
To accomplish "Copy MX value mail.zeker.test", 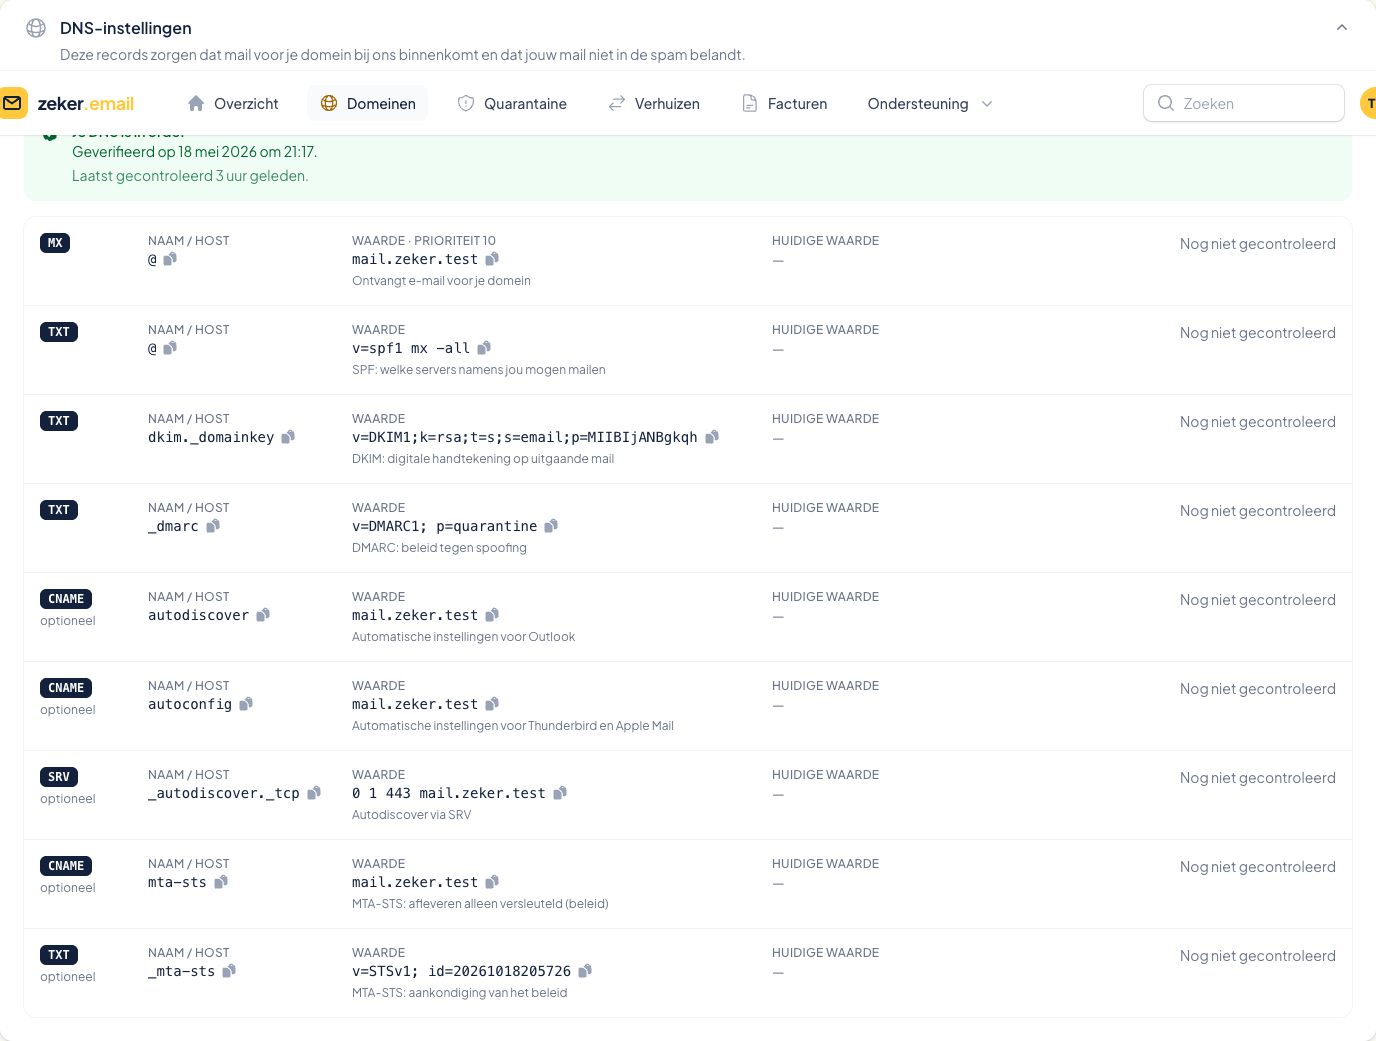I will pyautogui.click(x=492, y=259).
